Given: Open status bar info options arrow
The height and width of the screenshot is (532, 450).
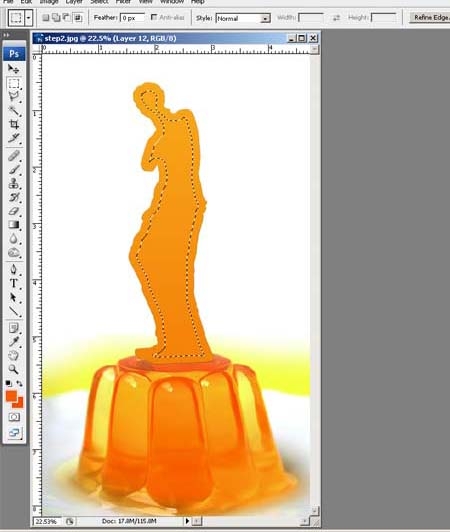Looking at the screenshot, I should 187,521.
